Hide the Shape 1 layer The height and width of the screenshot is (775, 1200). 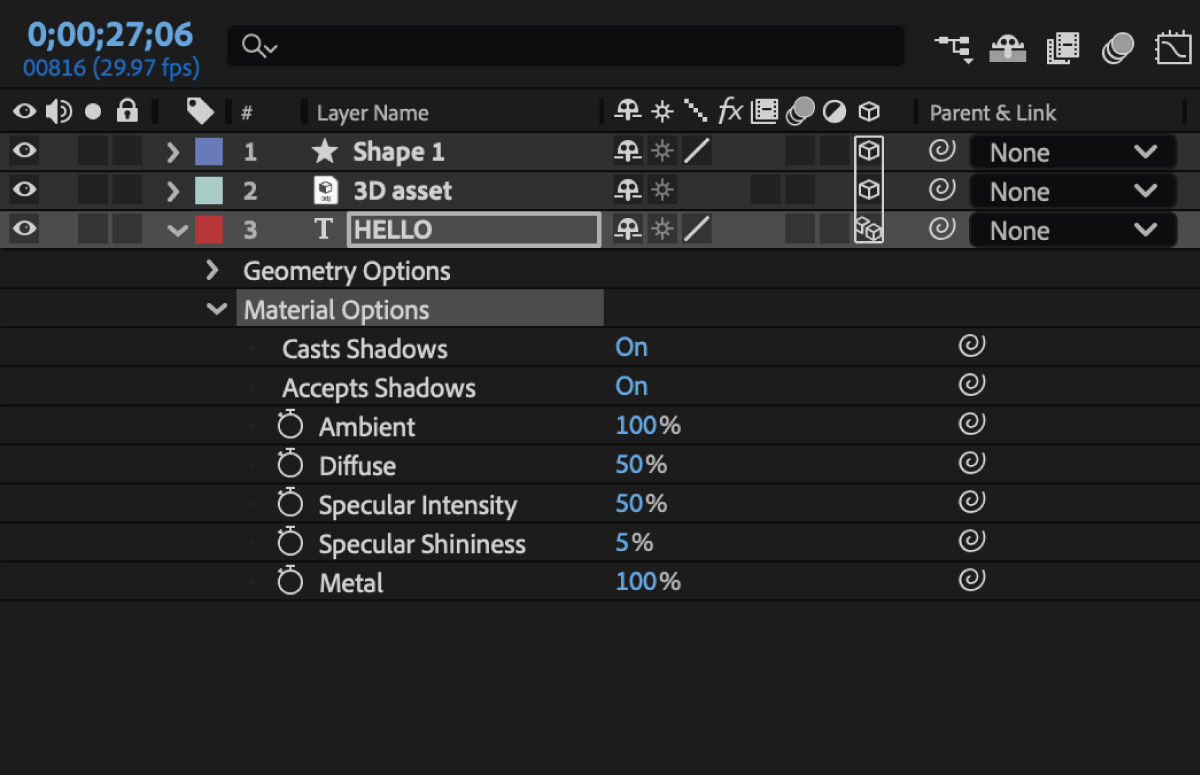tap(23, 151)
